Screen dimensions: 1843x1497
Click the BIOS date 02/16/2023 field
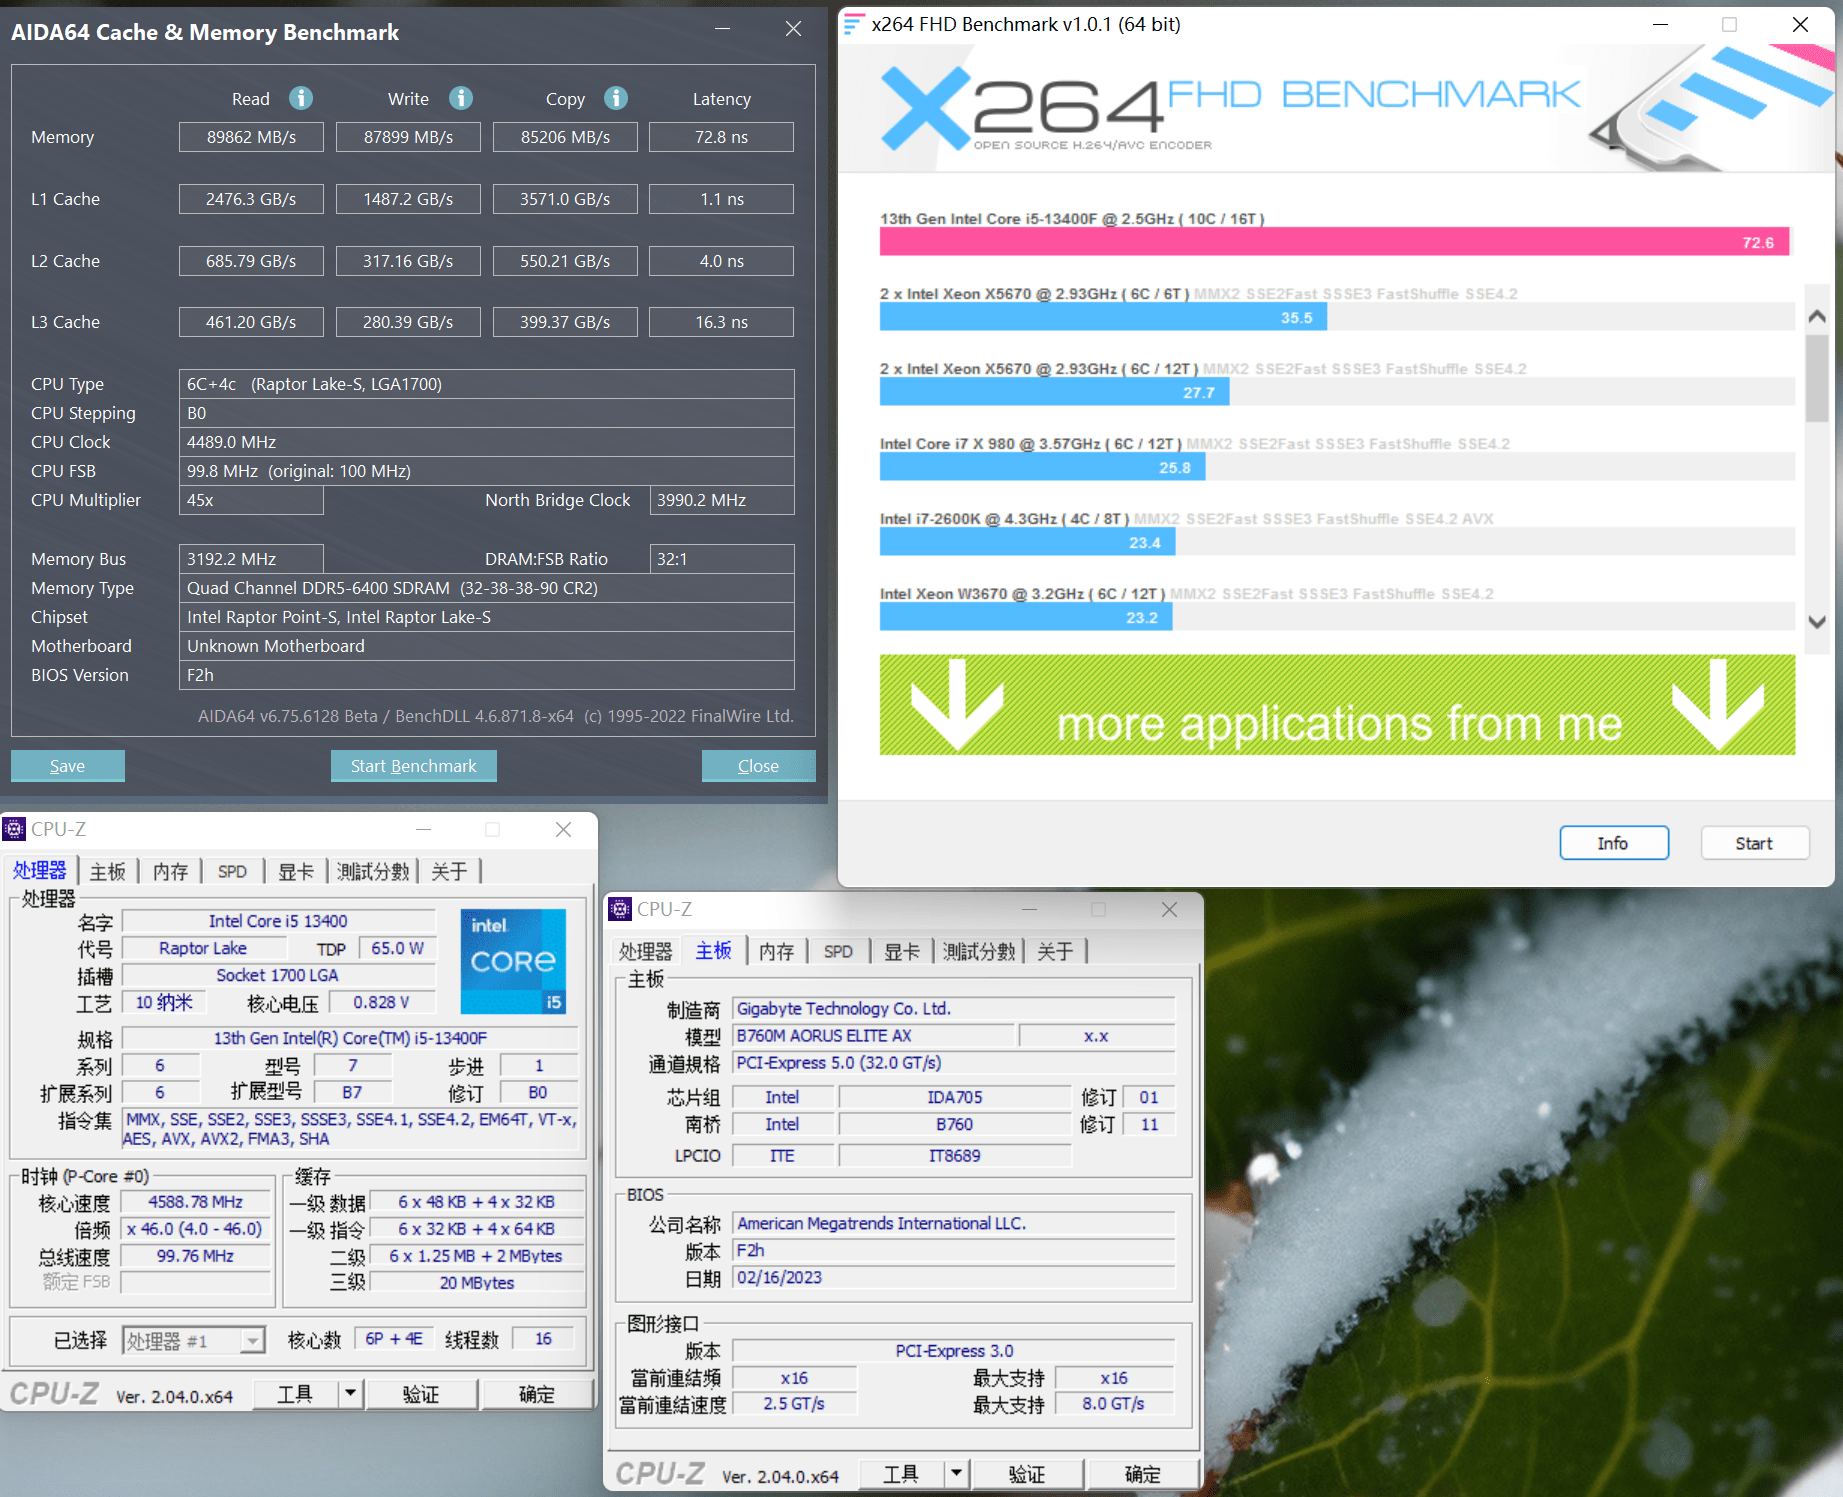click(953, 1278)
